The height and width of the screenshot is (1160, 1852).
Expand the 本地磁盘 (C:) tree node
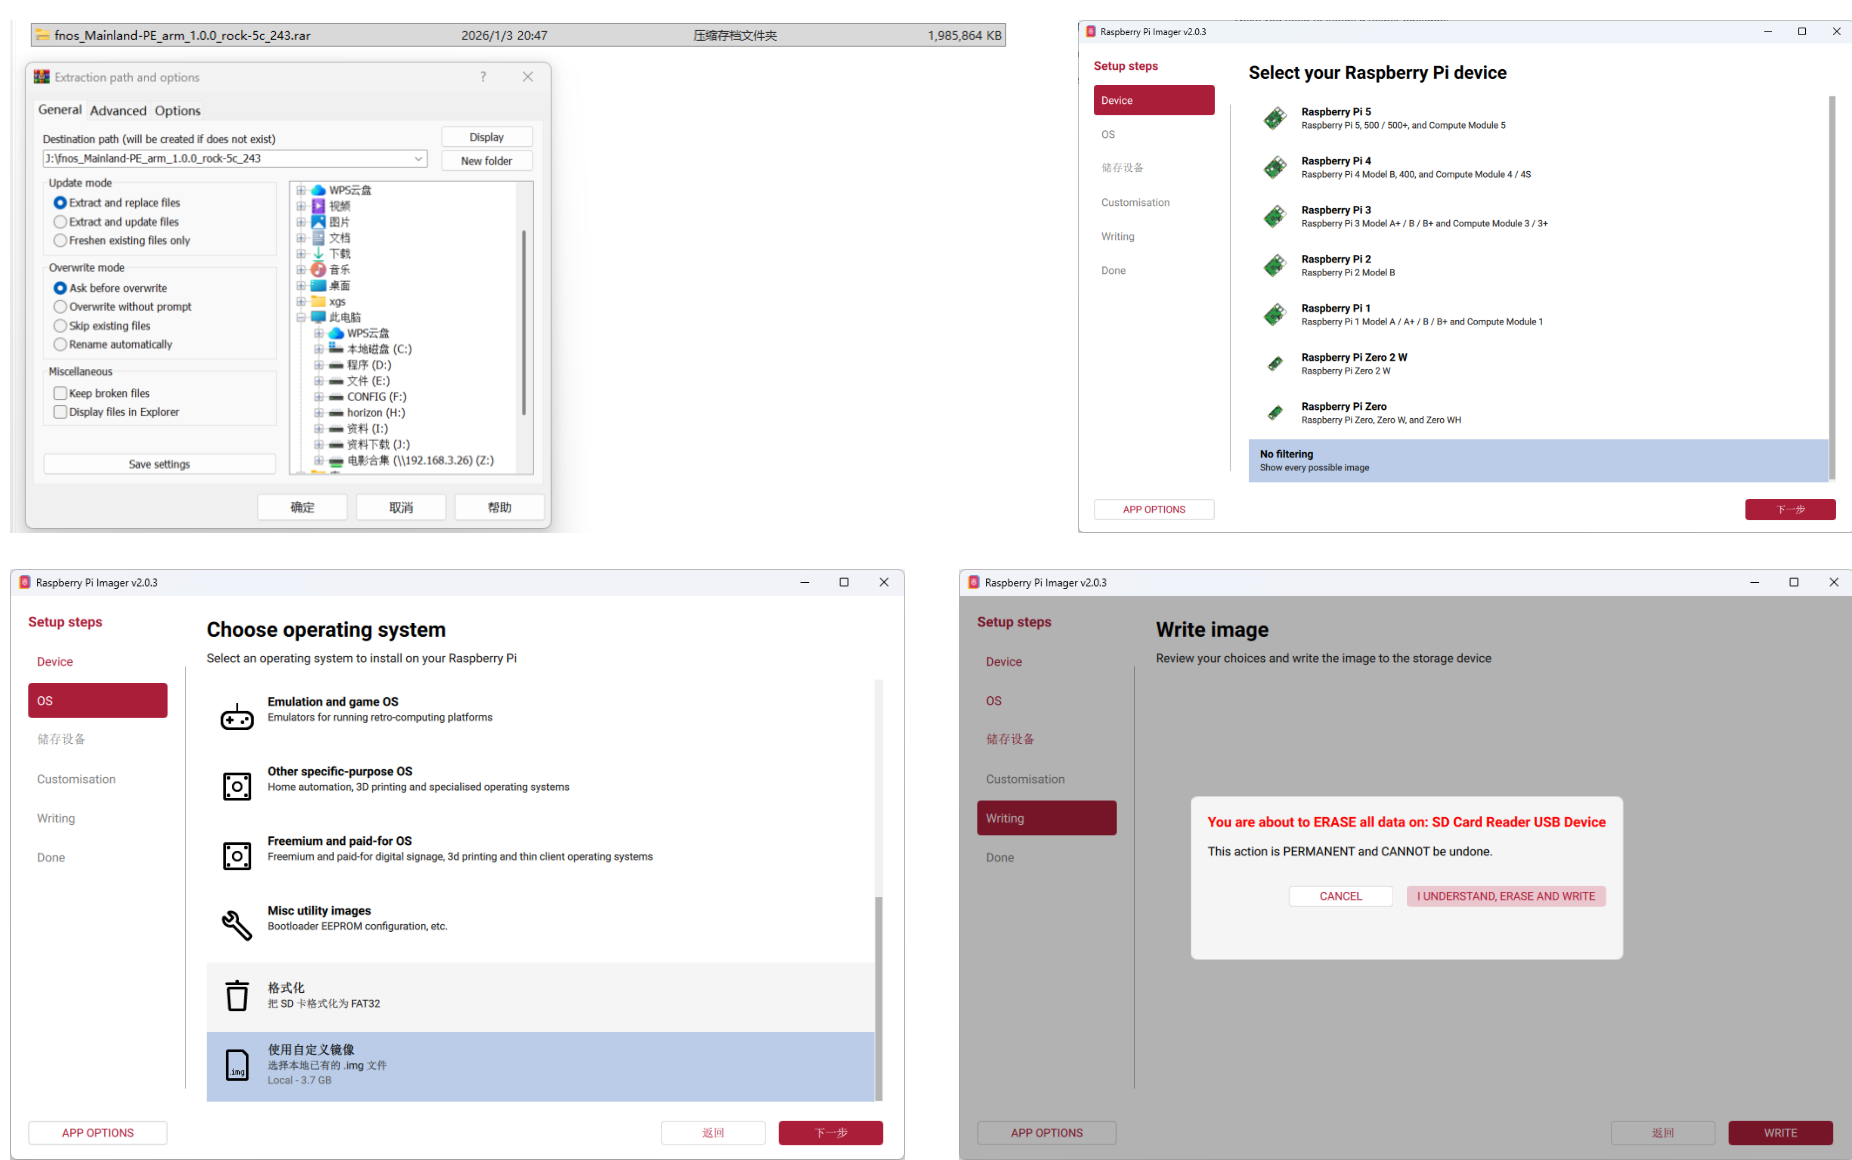pyautogui.click(x=319, y=349)
